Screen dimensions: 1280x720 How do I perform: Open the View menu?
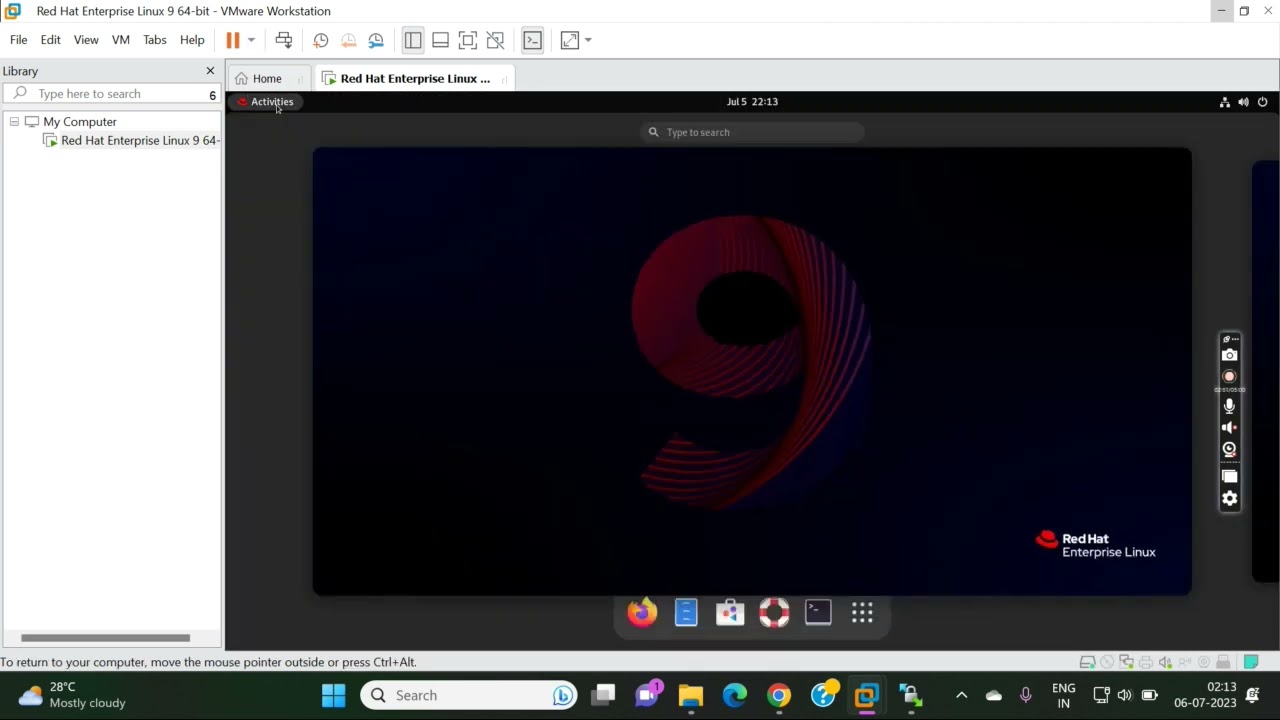click(86, 40)
